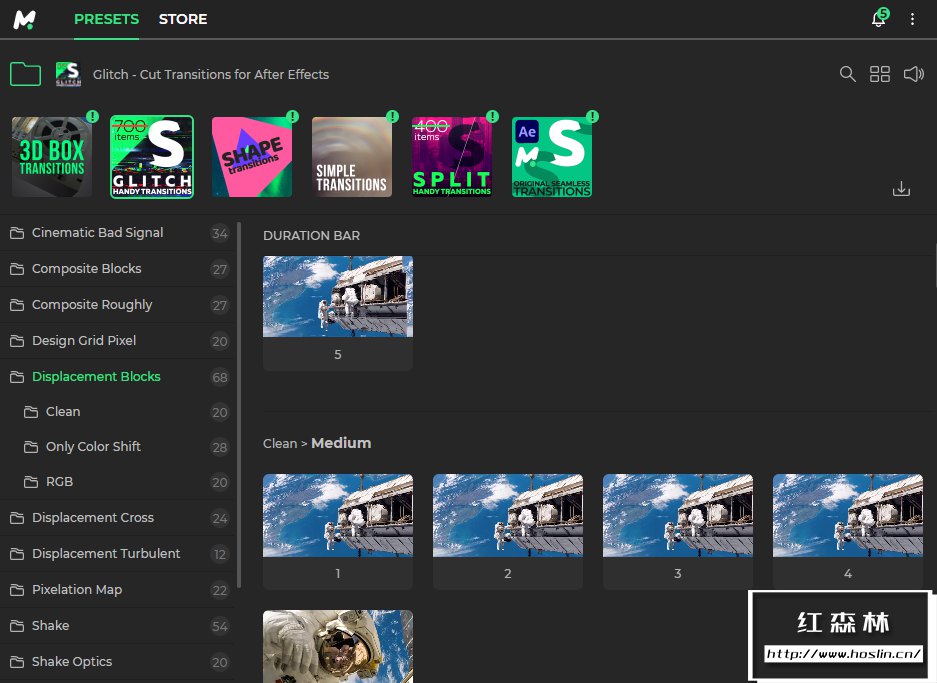
Task: Open the Cinematic Bad Signal category
Action: (117, 233)
